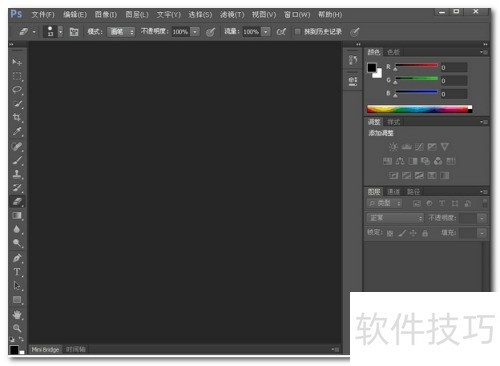
Task: Open the 模式 eraser mode dropdown
Action: click(121, 32)
